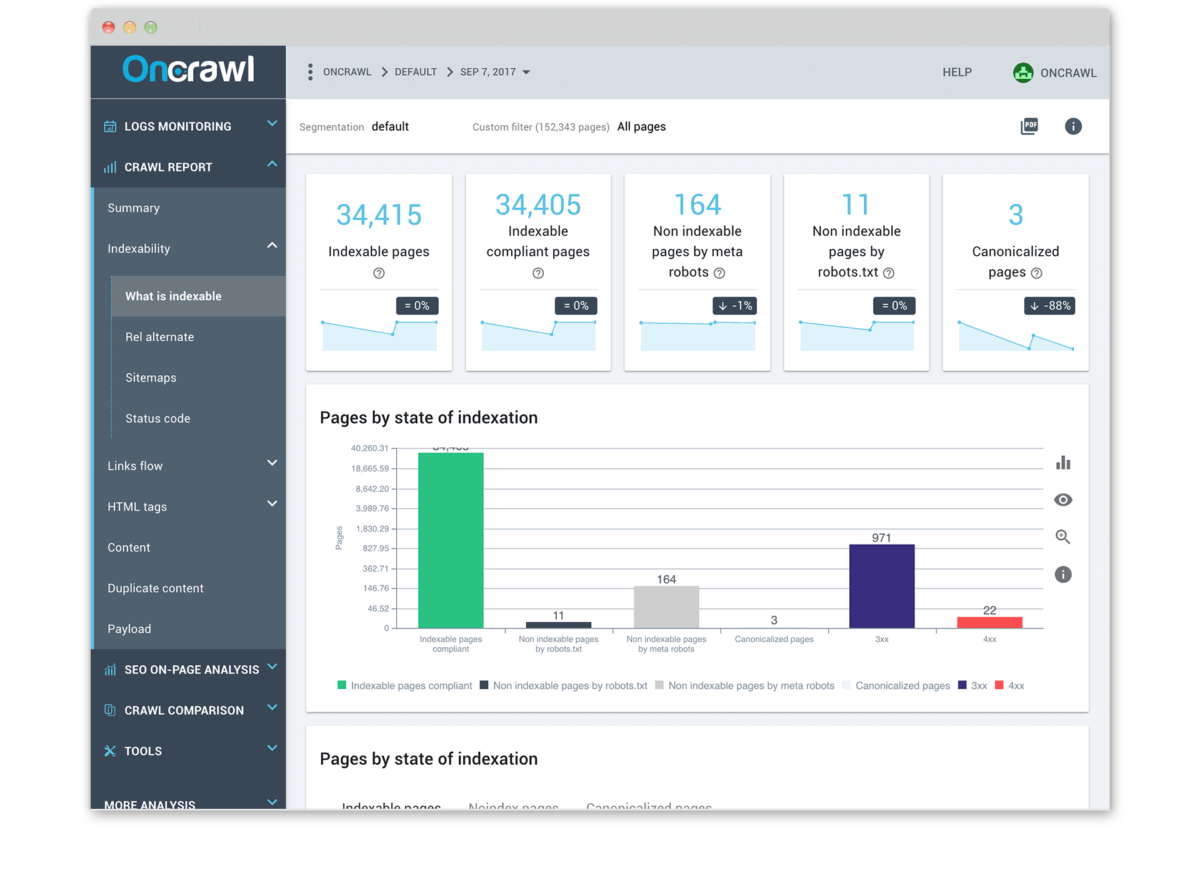
Task: Click the Tools wrench icon in sidebar
Action: click(x=108, y=751)
